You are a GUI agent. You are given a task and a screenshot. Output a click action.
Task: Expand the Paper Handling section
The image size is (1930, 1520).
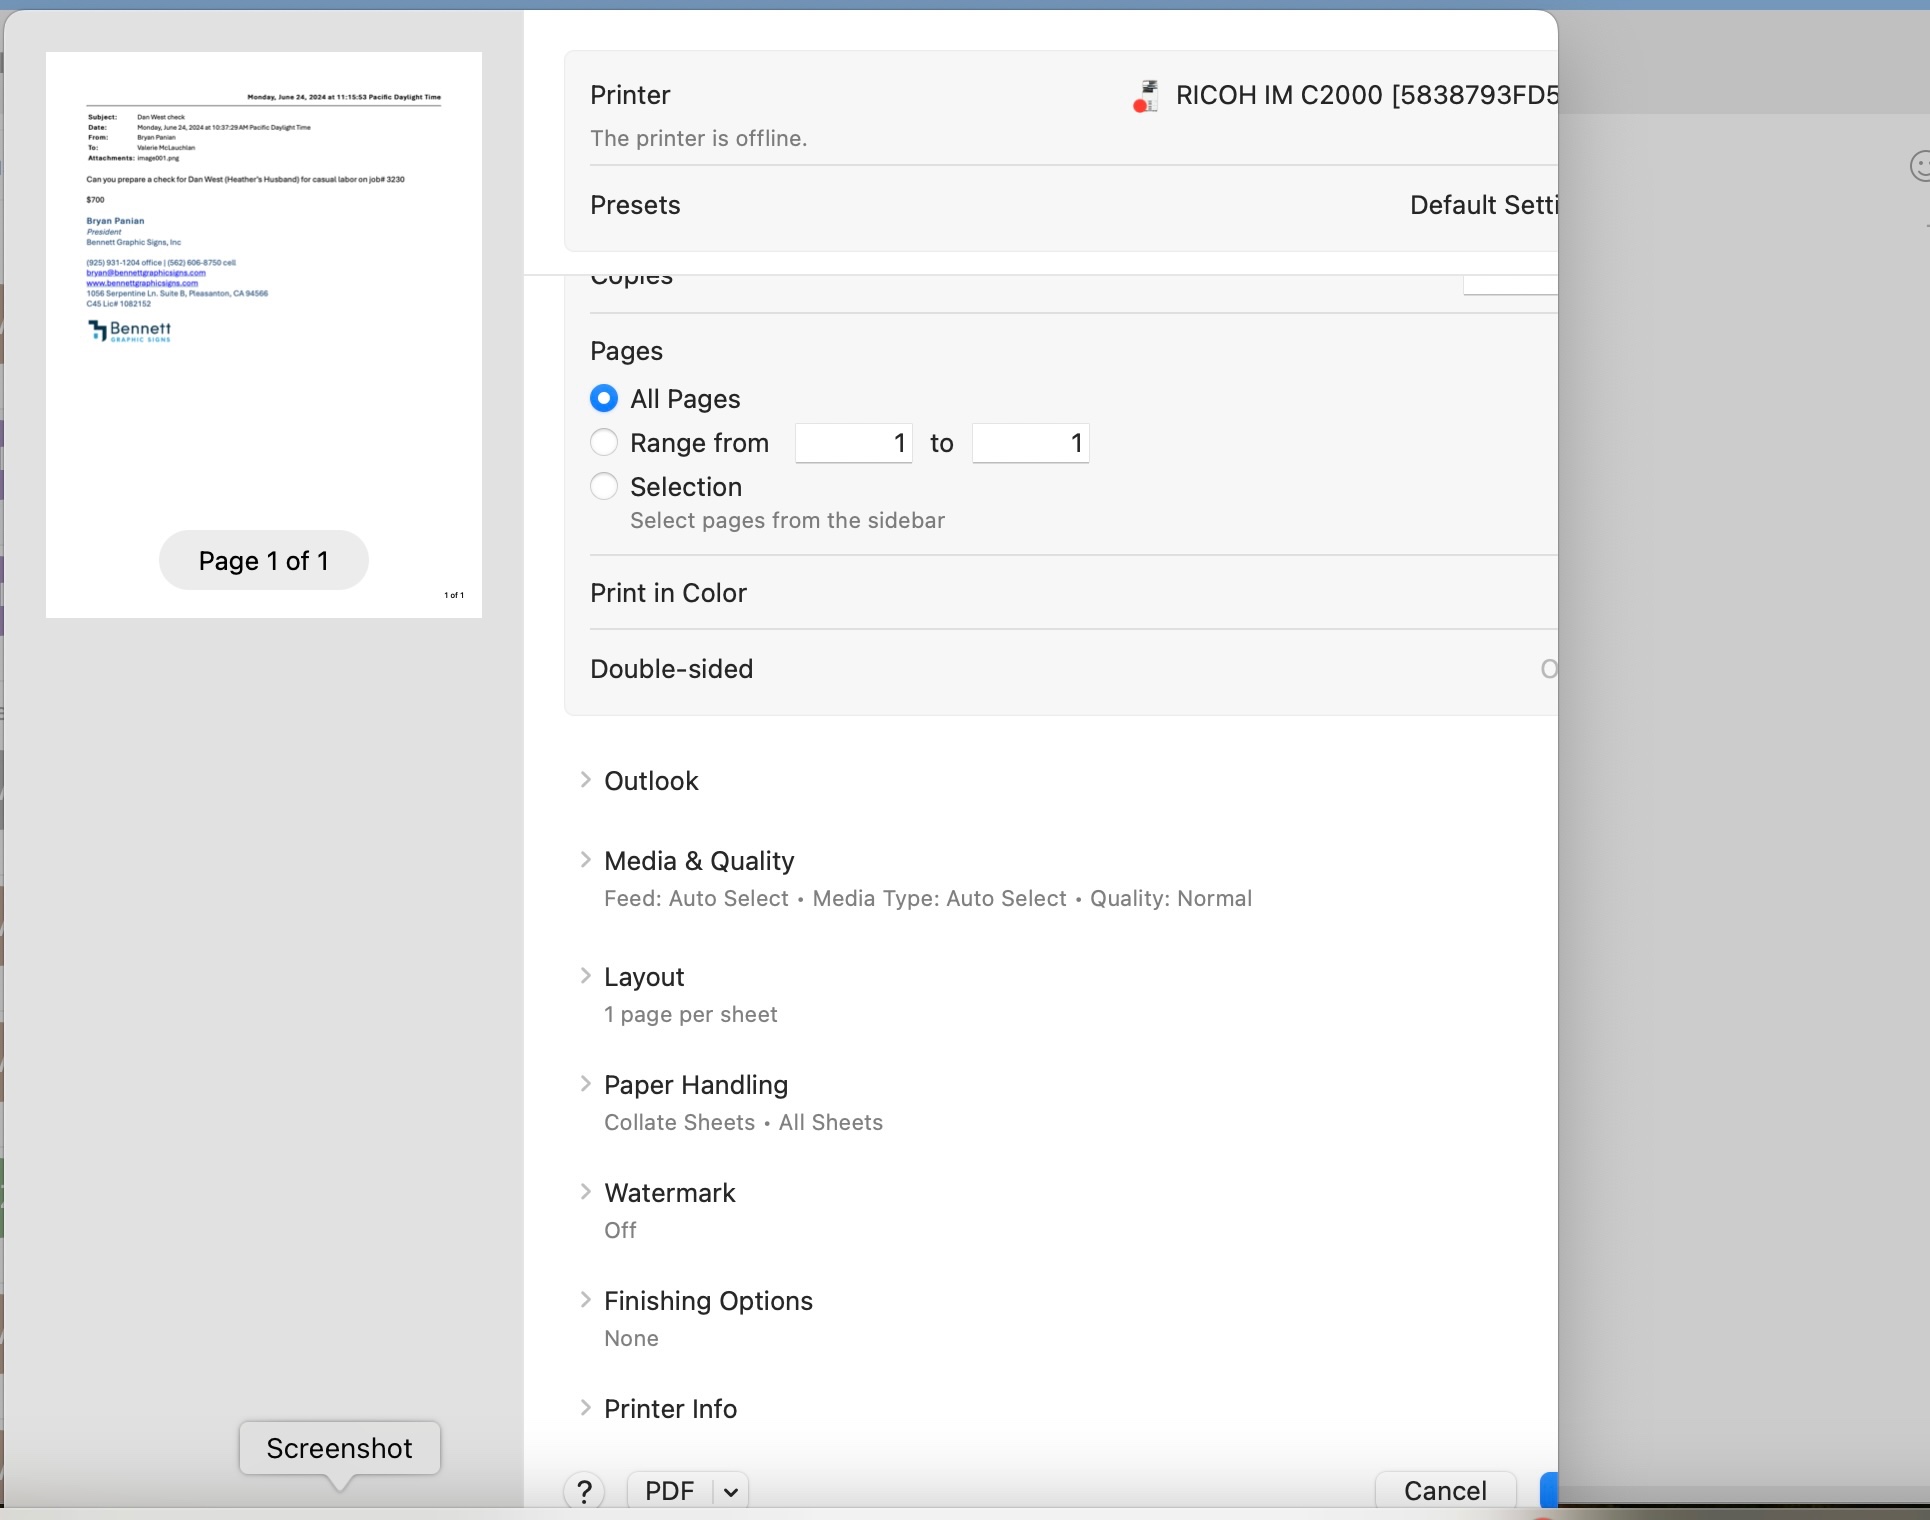(x=586, y=1084)
